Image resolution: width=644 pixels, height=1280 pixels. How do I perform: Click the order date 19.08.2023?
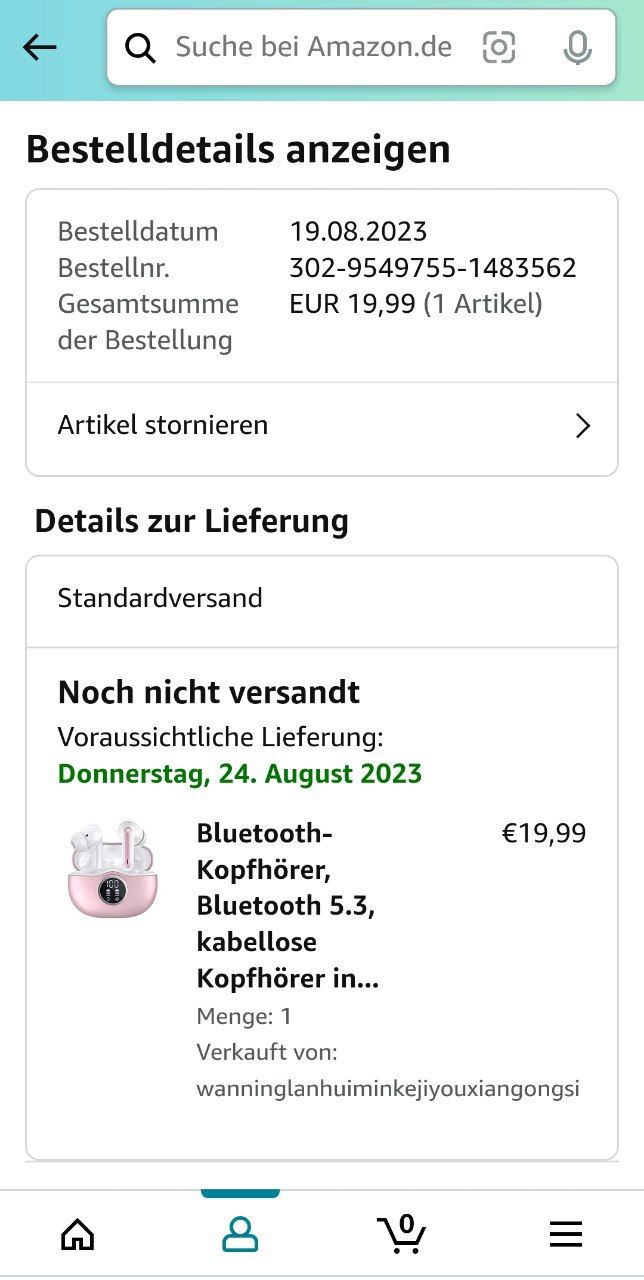click(358, 232)
